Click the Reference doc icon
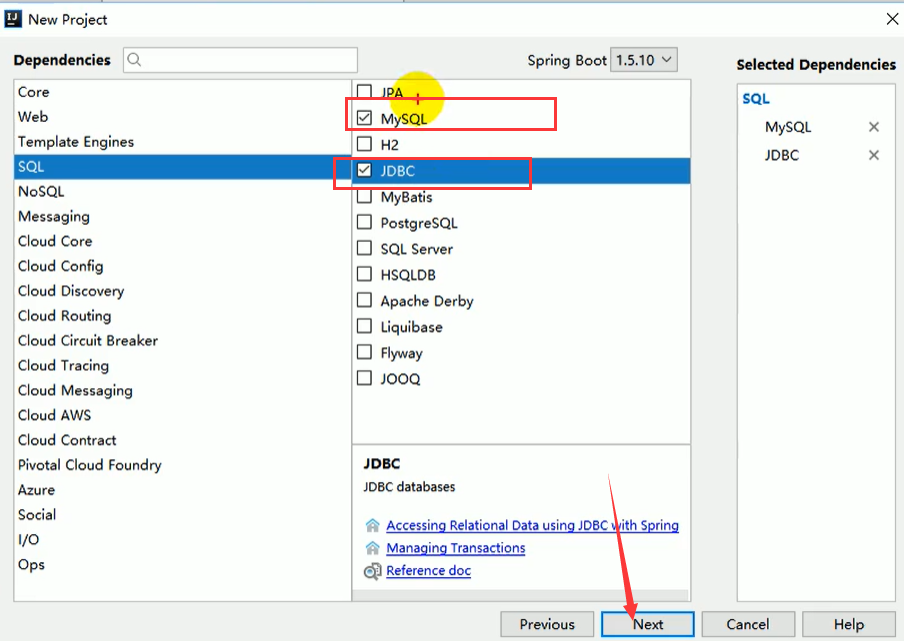This screenshot has height=641, width=904. point(372,571)
